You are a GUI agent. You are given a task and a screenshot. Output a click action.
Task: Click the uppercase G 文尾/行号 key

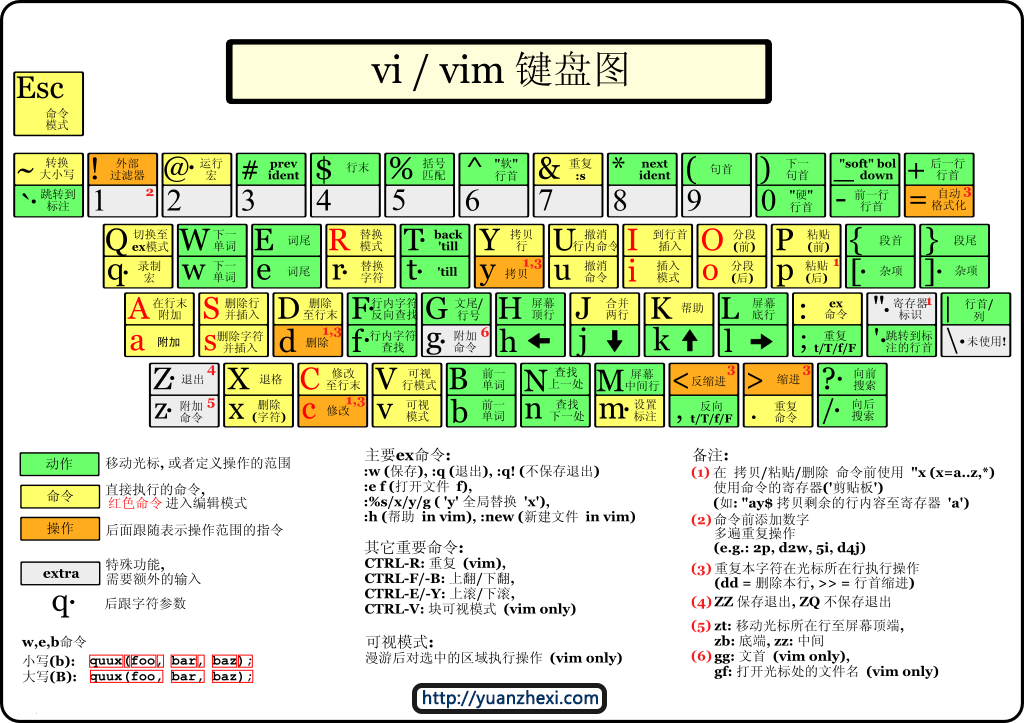coord(456,310)
